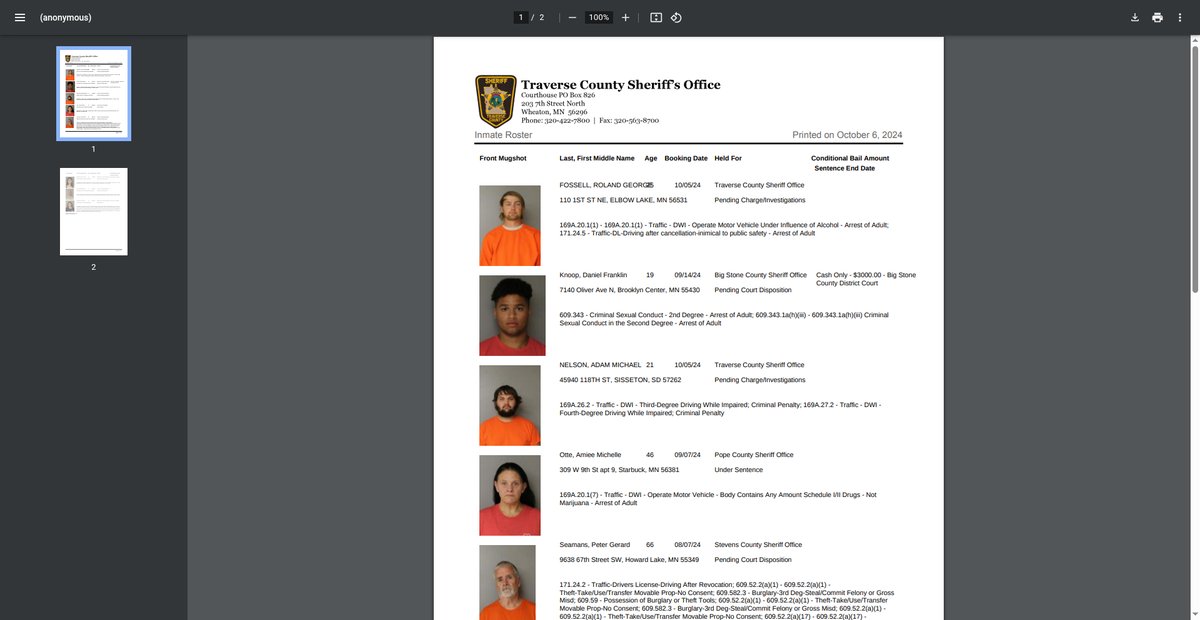Click the Booking Date column header
Viewport: 1200px width, 620px height.
pos(686,158)
